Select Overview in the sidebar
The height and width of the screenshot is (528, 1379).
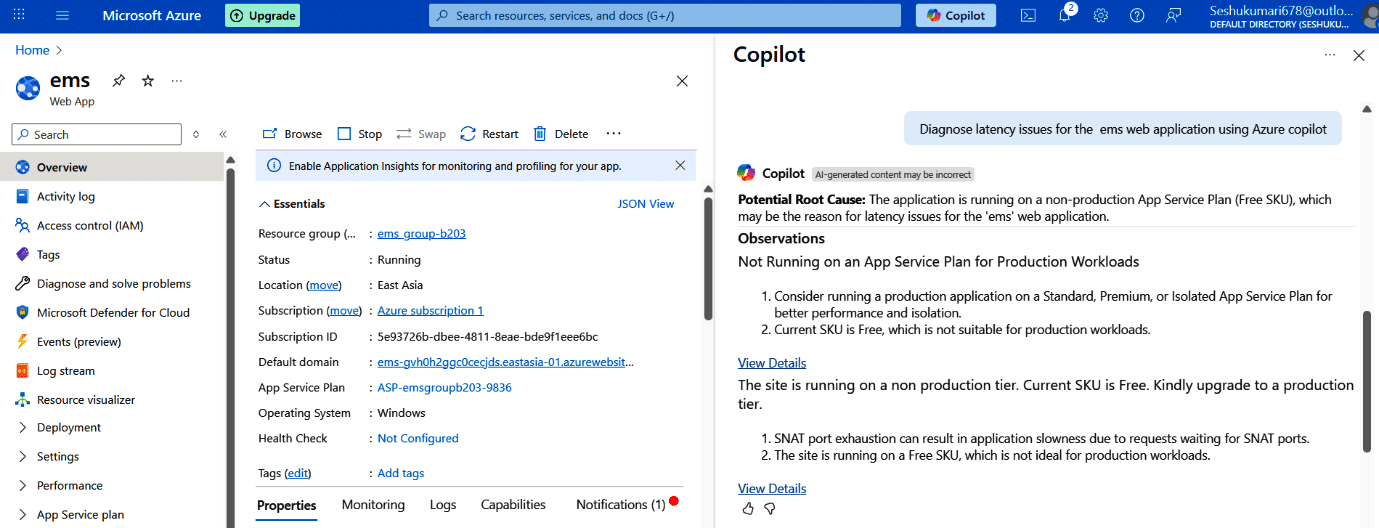pos(112,167)
